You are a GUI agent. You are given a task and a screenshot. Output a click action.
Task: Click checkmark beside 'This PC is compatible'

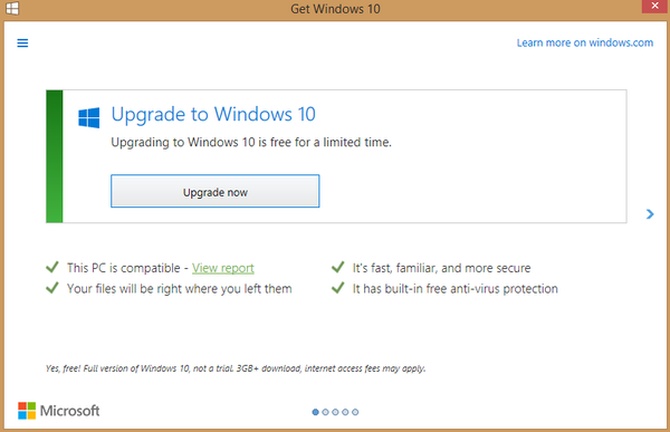click(51, 268)
